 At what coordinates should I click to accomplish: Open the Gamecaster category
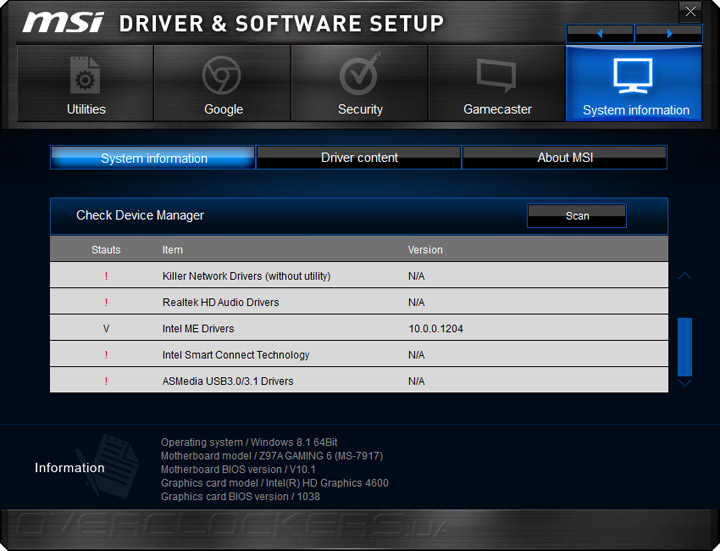click(x=497, y=83)
